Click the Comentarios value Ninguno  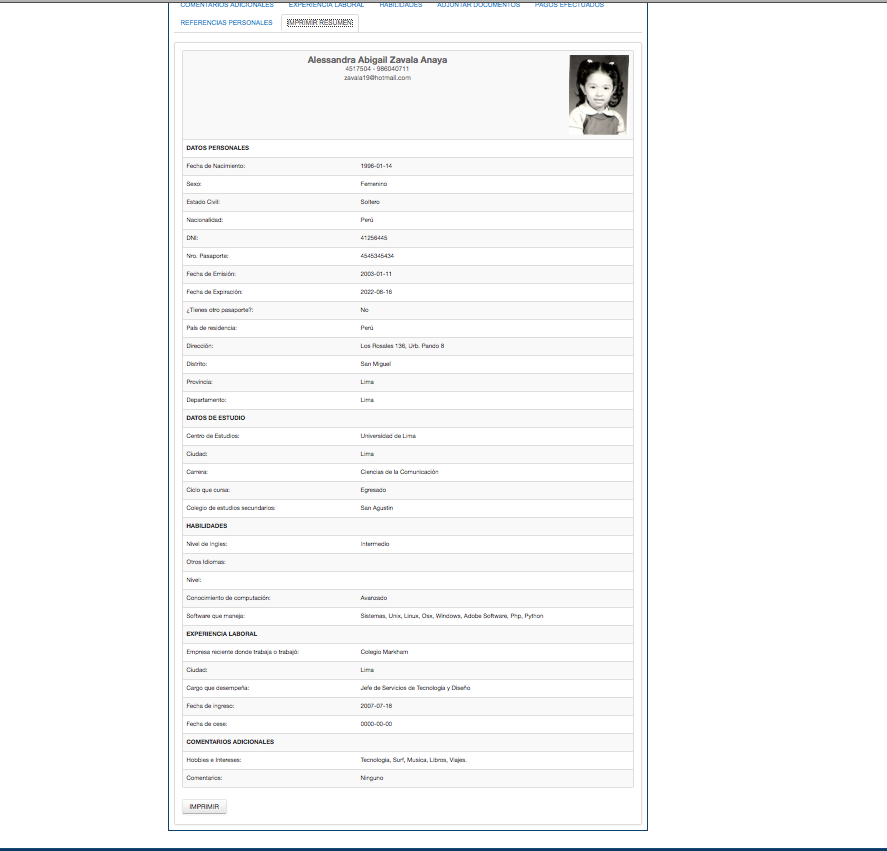click(x=372, y=778)
